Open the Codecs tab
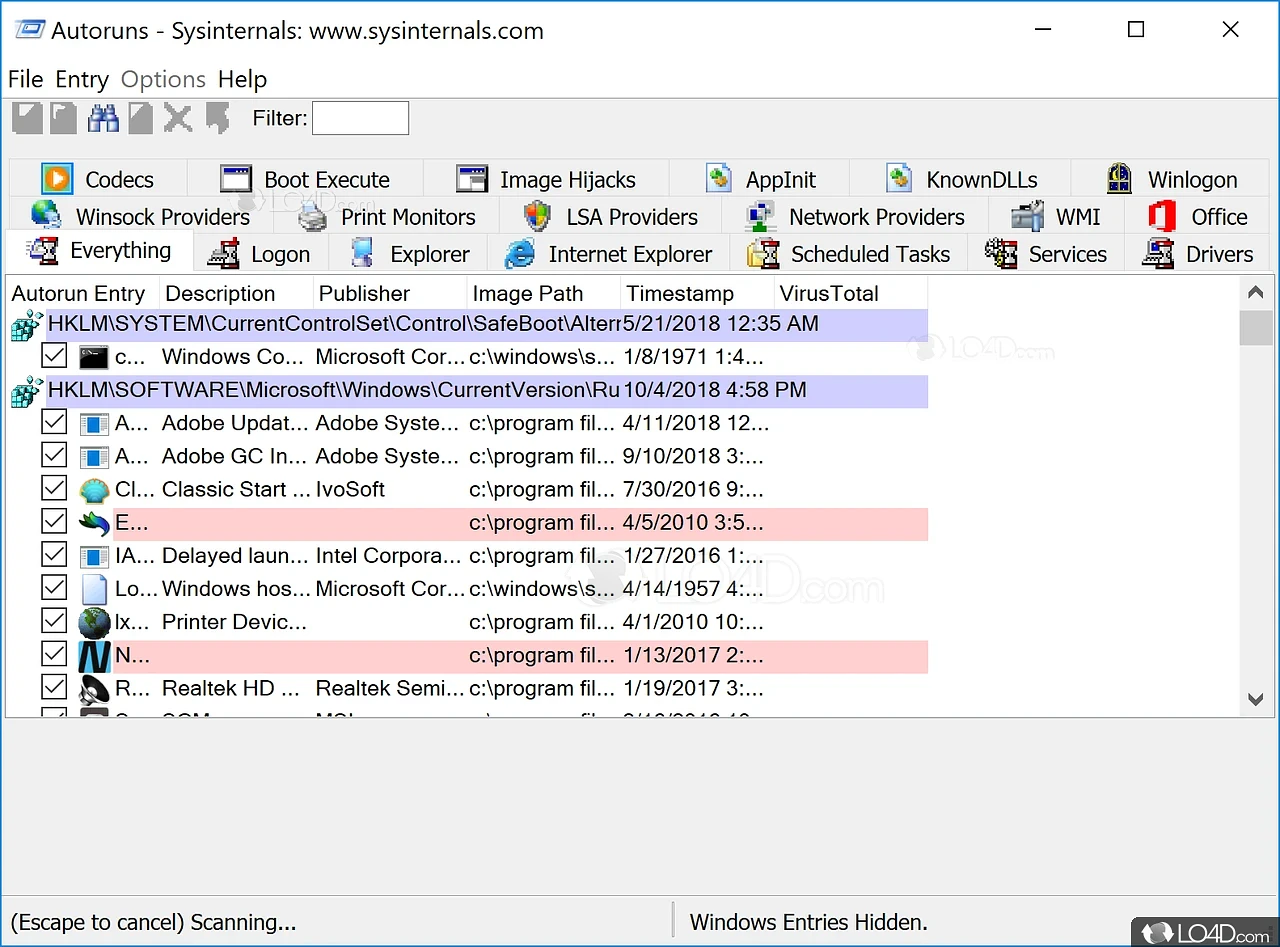 point(98,180)
